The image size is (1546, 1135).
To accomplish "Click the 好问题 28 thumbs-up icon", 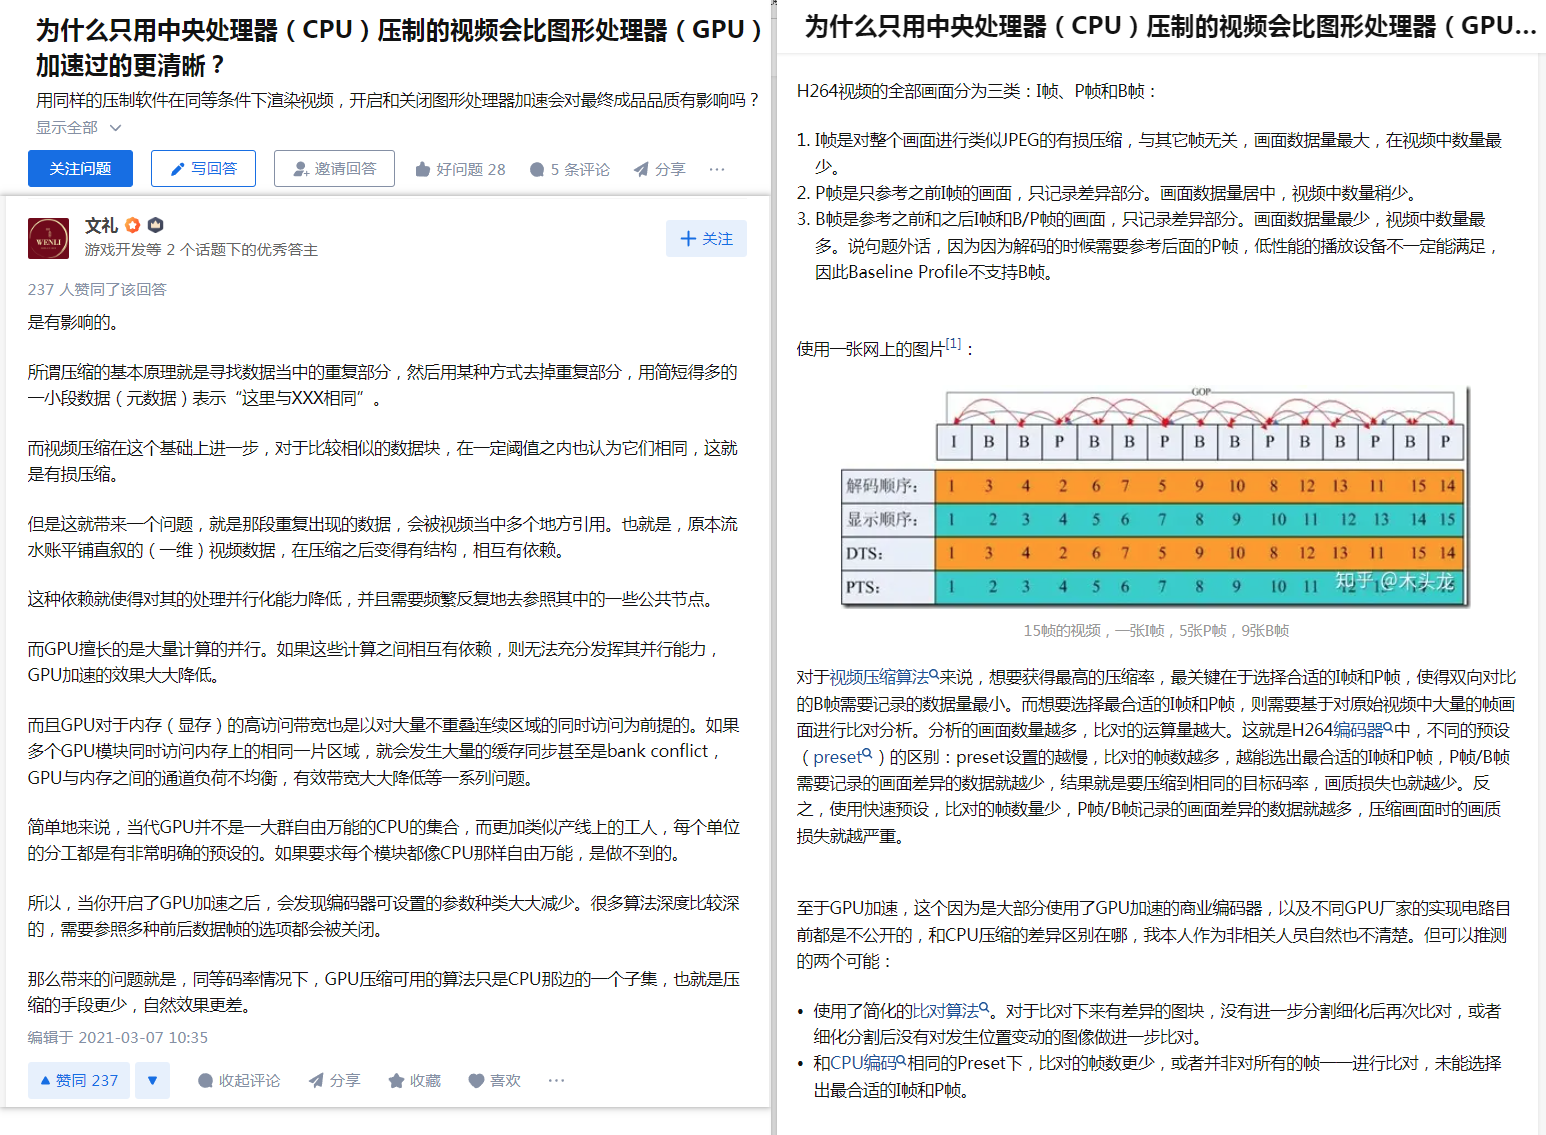I will 423,169.
